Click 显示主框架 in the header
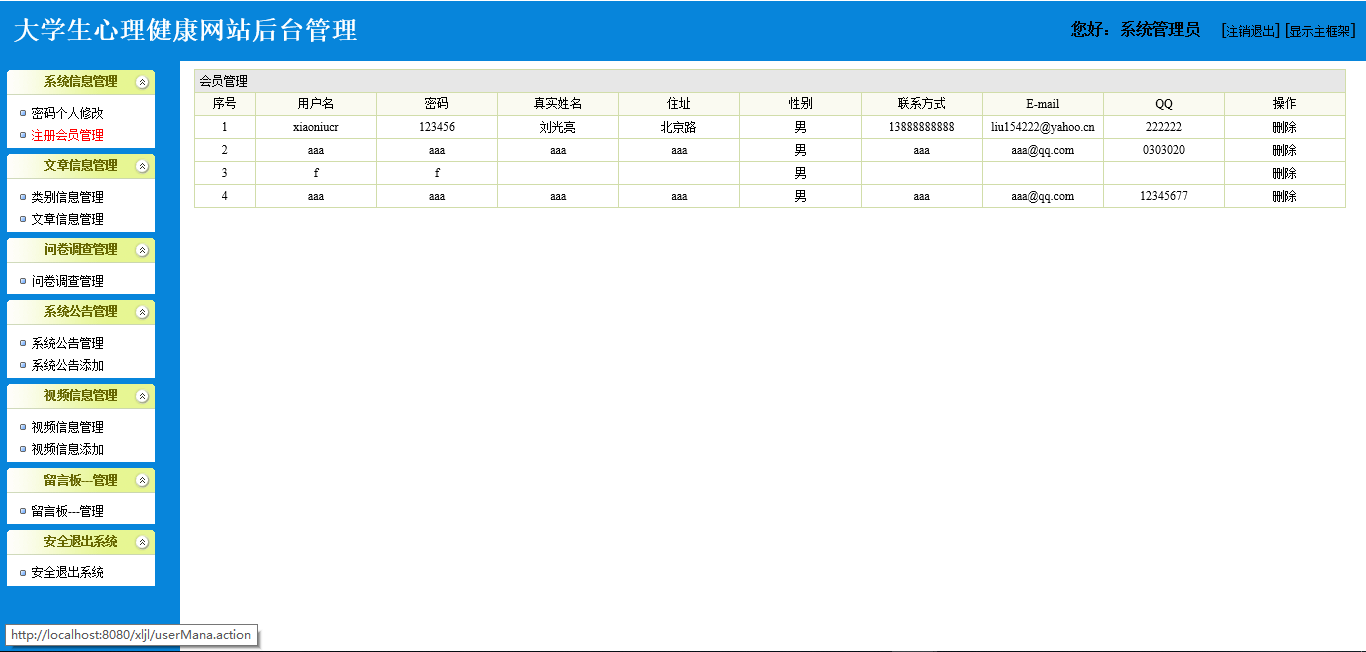Viewport: 1366px width, 652px height. coord(1320,31)
